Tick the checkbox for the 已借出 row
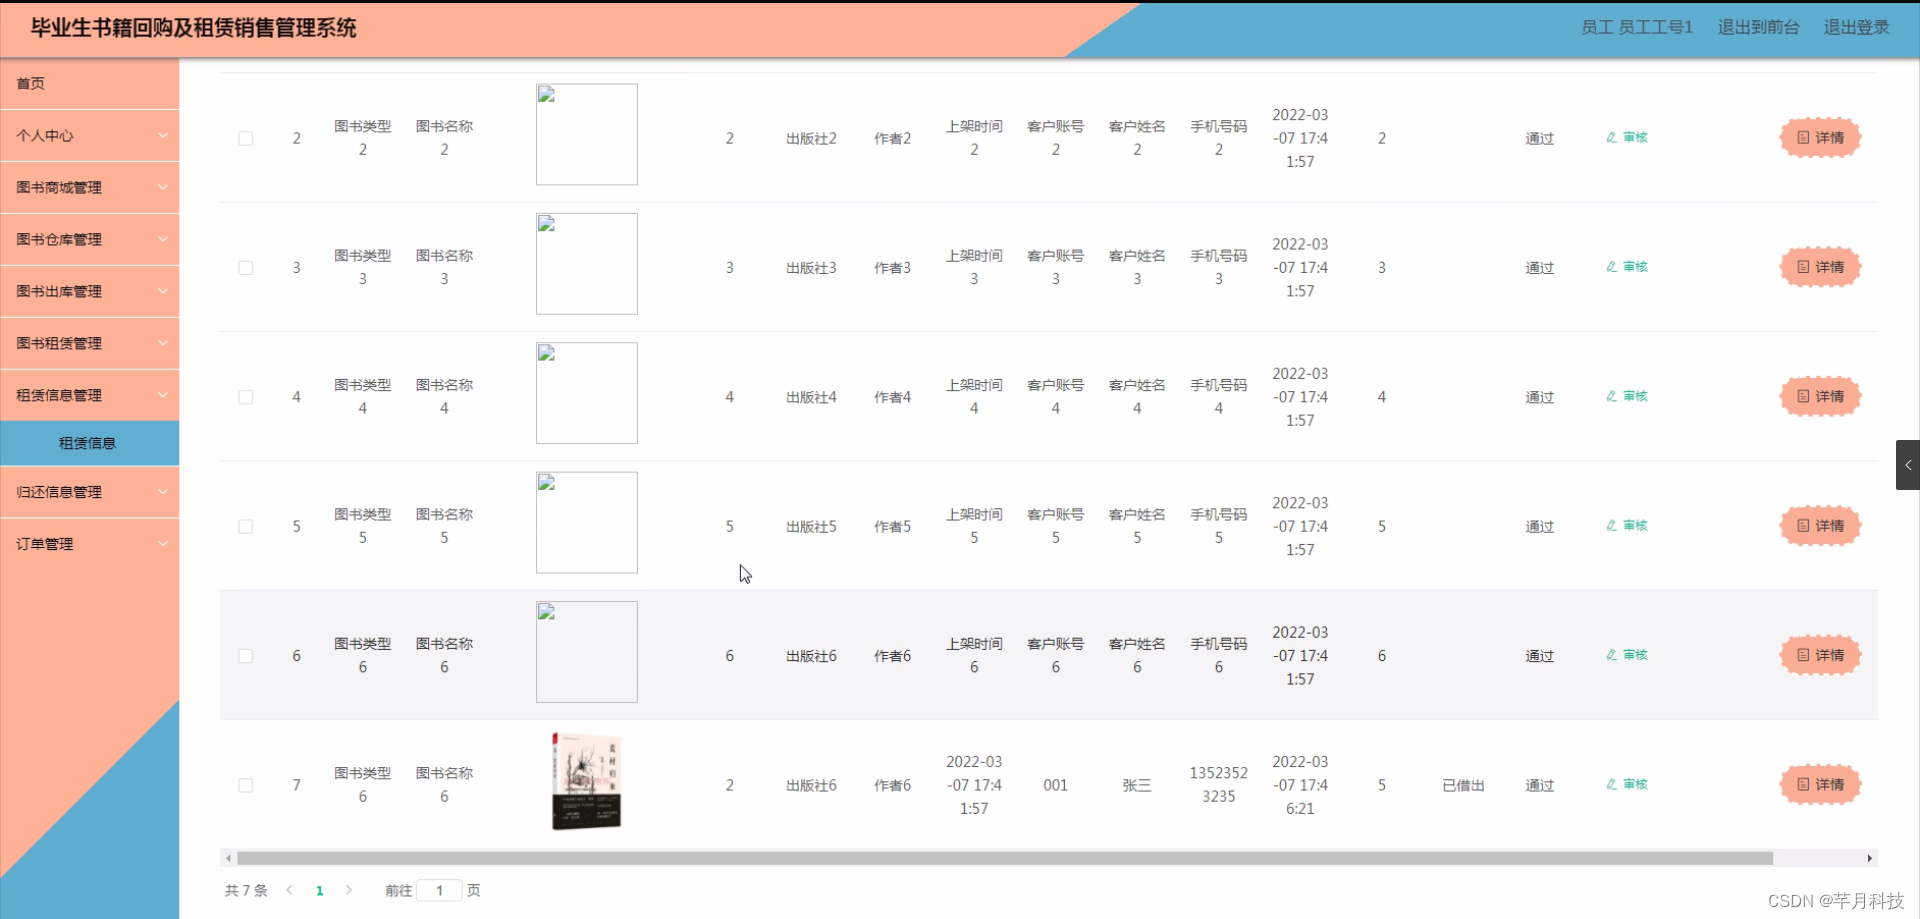Screen dimensions: 1920x919 pos(246,785)
